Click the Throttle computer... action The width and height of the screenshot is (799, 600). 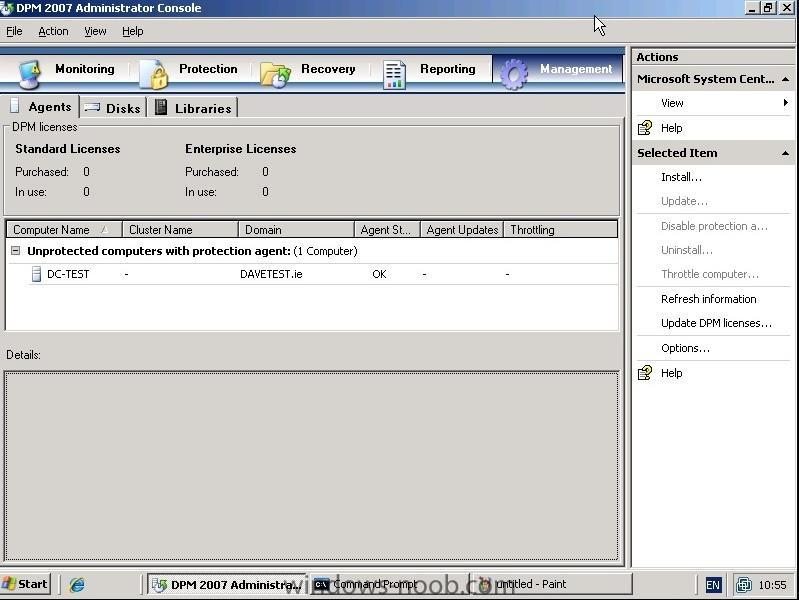coord(710,274)
